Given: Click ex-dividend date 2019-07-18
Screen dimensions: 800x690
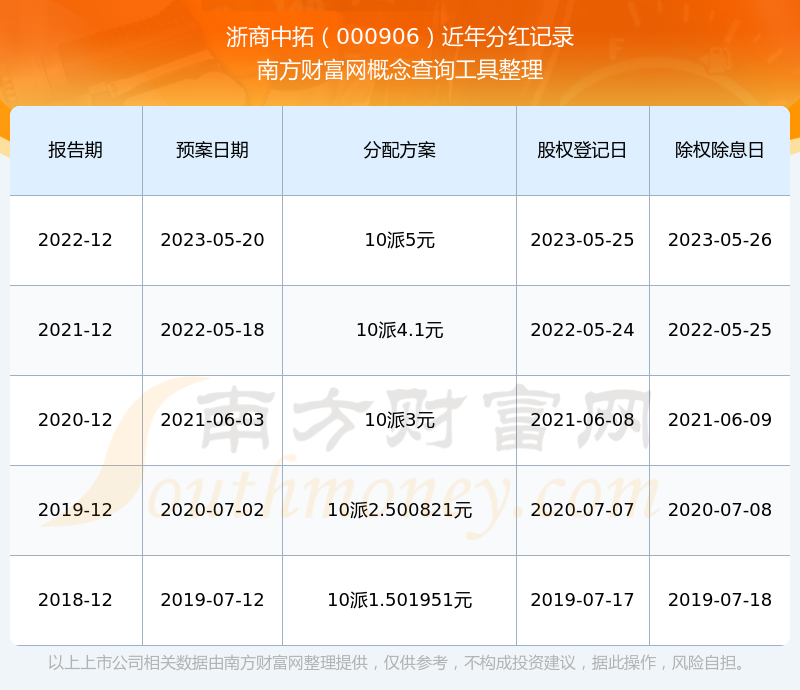Looking at the screenshot, I should tap(720, 600).
